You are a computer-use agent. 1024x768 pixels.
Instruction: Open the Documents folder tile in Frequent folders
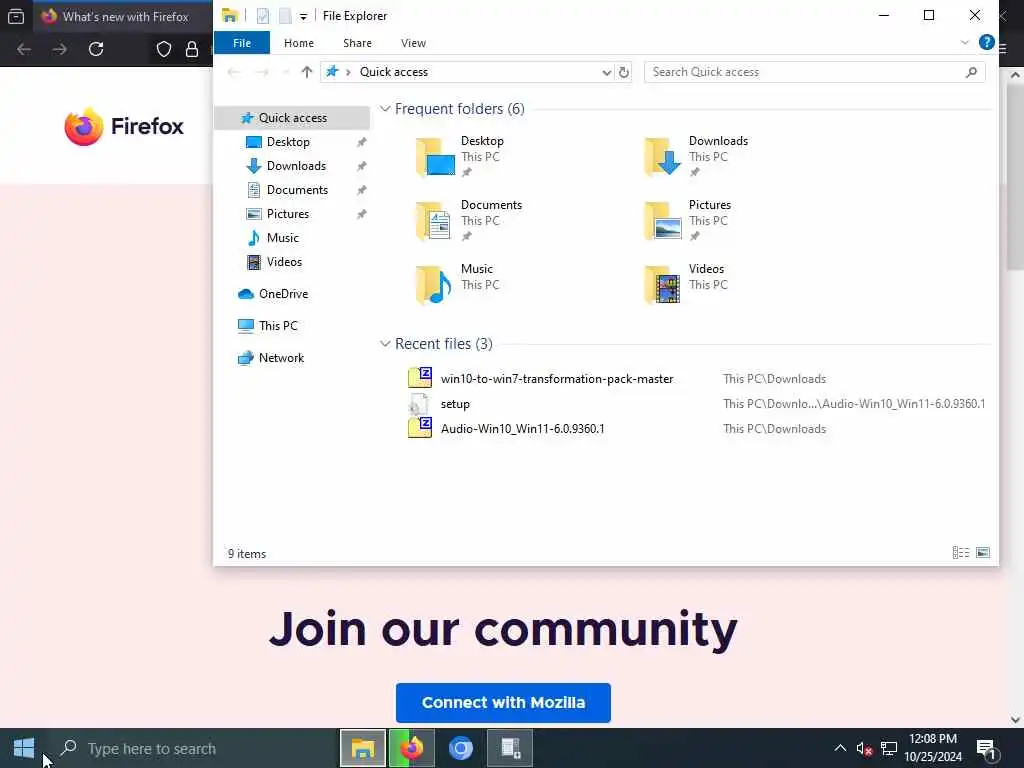tap(470, 221)
